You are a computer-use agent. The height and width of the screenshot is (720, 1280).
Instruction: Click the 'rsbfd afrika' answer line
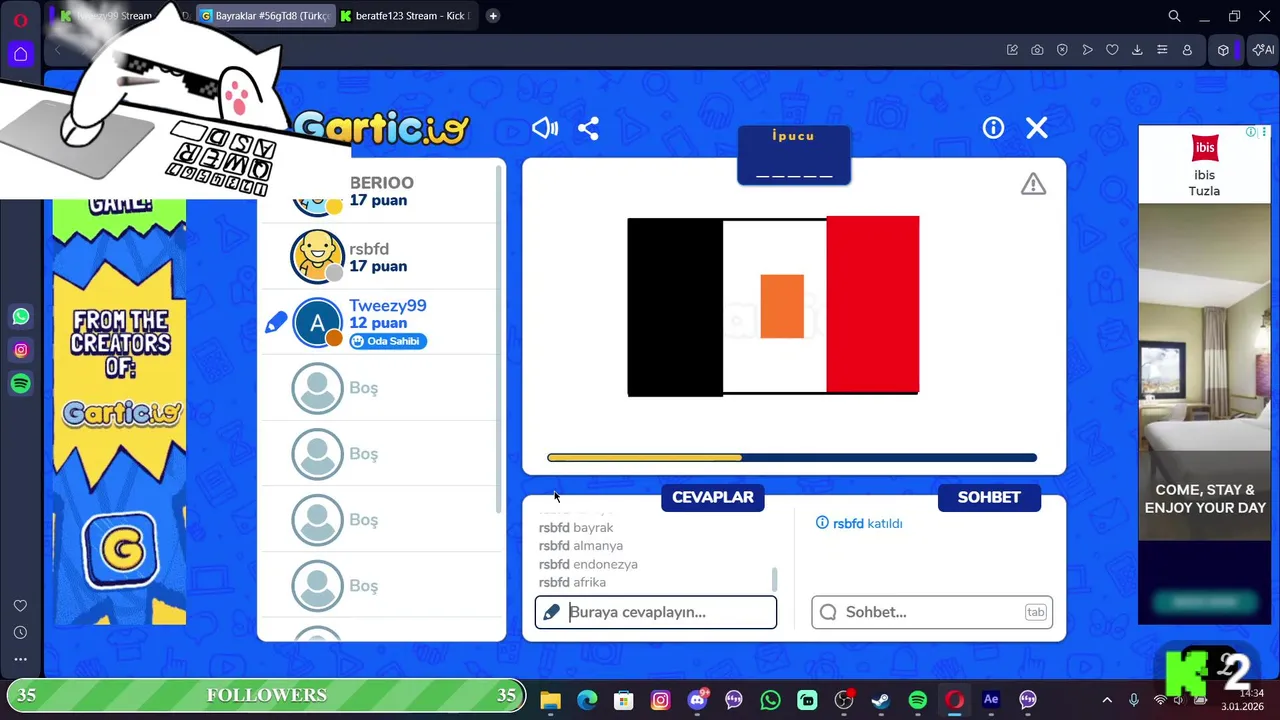pyautogui.click(x=572, y=582)
